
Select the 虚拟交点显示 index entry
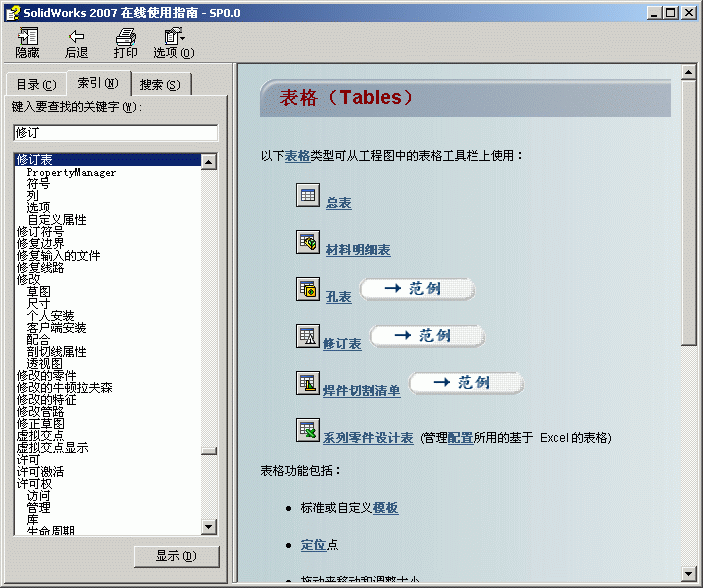pos(52,448)
